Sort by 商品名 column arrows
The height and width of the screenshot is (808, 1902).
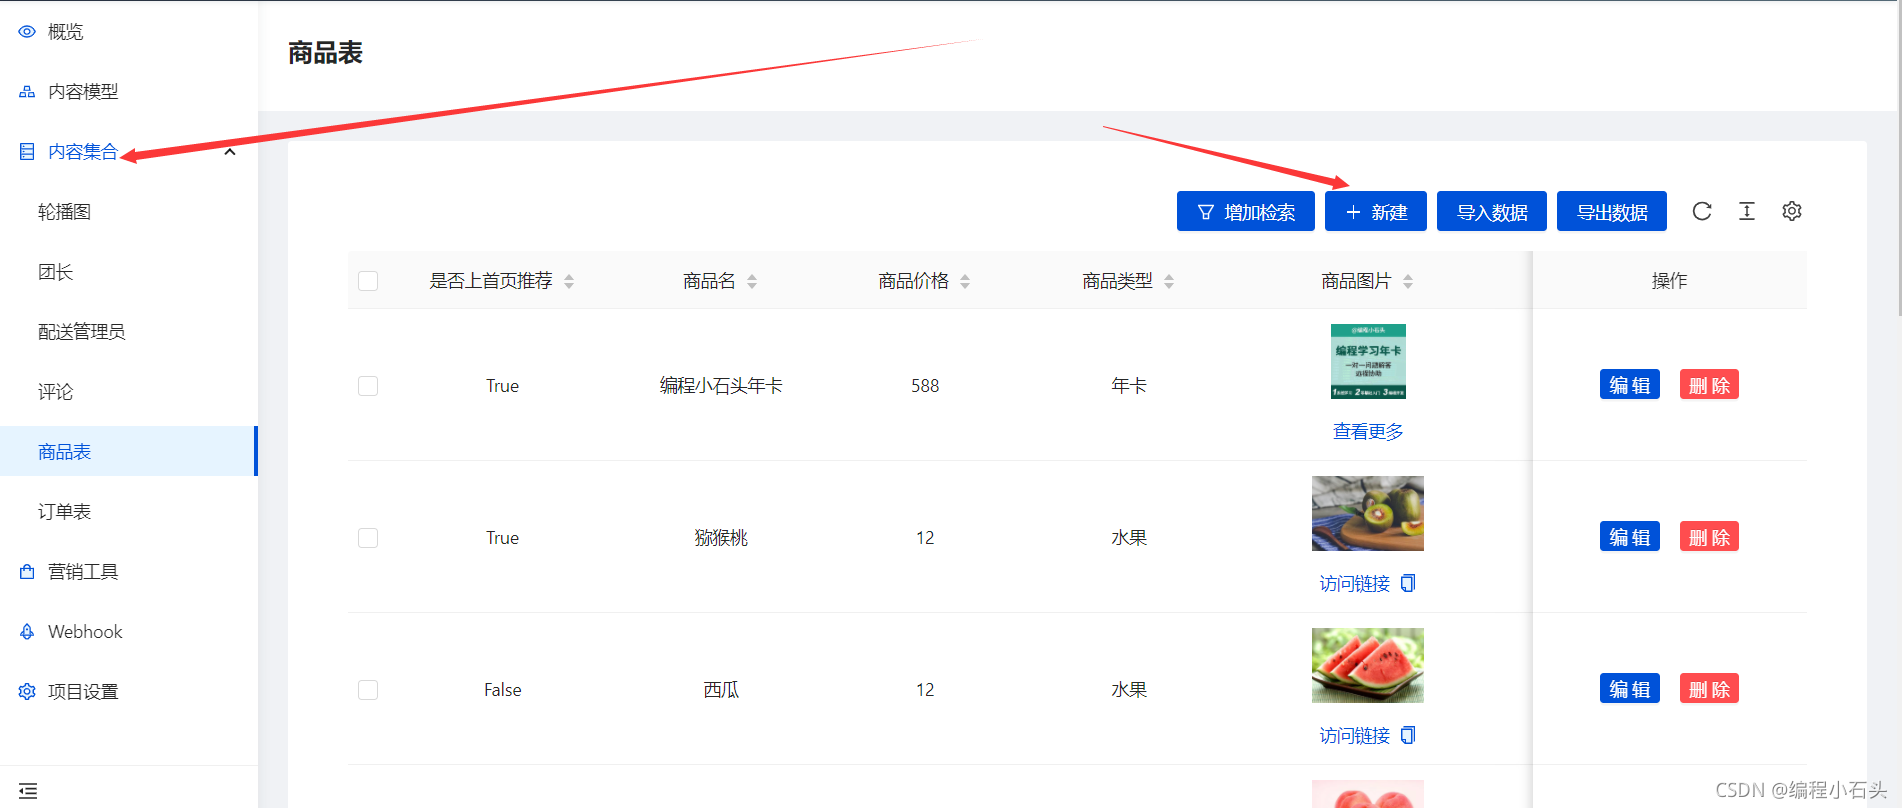pos(752,281)
